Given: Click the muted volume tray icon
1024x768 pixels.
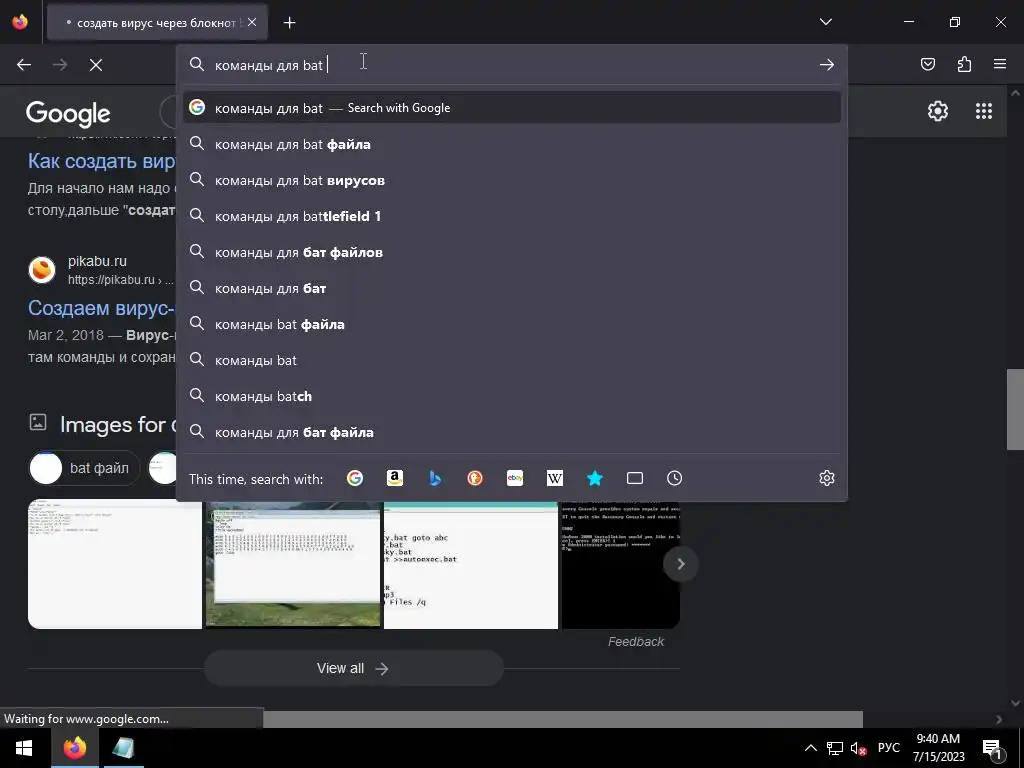Looking at the screenshot, I should click(x=858, y=748).
